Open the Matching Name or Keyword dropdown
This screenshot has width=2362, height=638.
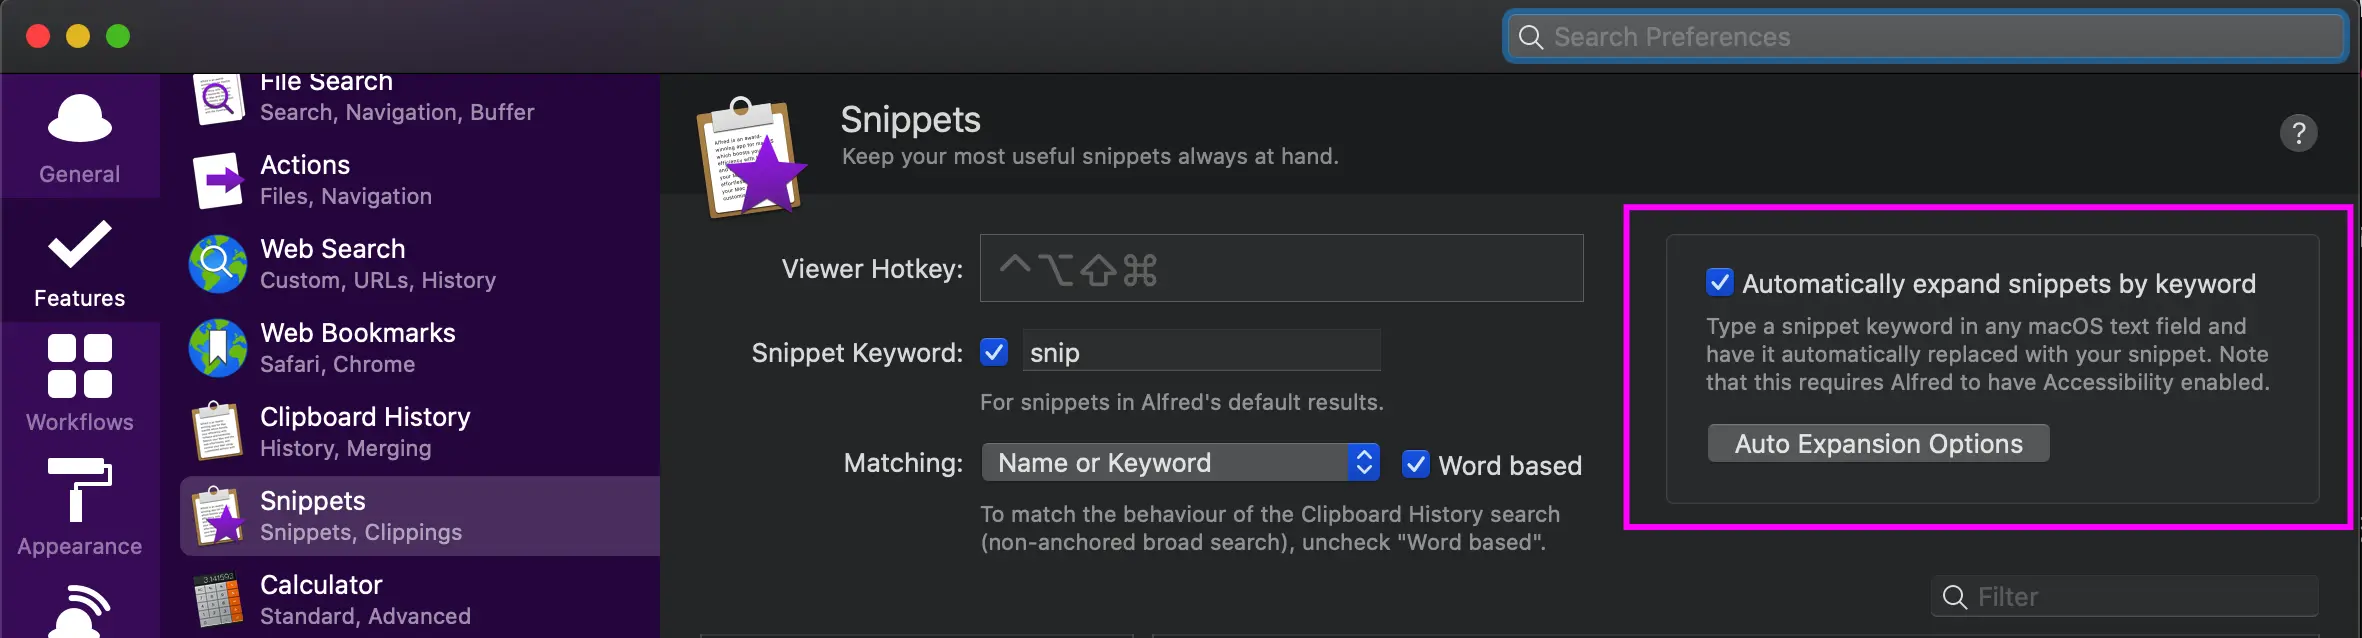click(x=1181, y=462)
